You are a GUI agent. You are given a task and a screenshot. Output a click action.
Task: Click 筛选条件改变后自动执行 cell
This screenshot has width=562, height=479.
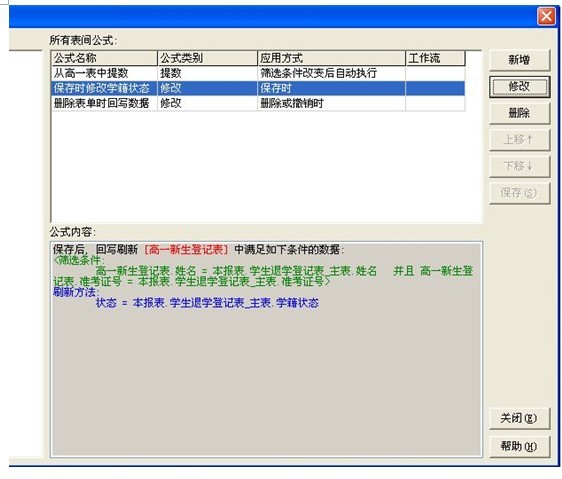318,73
